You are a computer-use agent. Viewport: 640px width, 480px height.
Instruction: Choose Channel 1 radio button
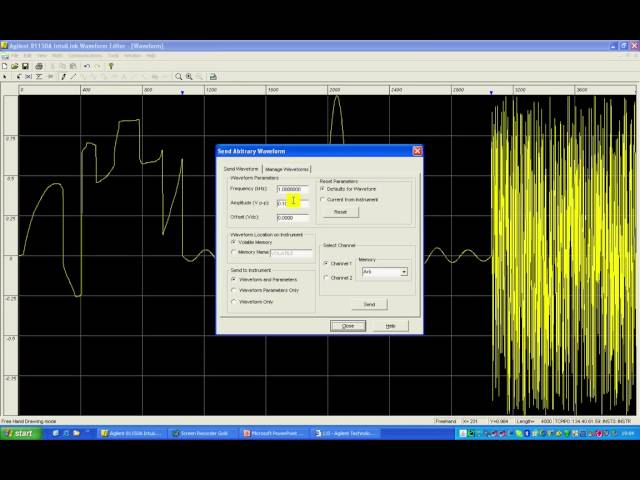click(326, 264)
